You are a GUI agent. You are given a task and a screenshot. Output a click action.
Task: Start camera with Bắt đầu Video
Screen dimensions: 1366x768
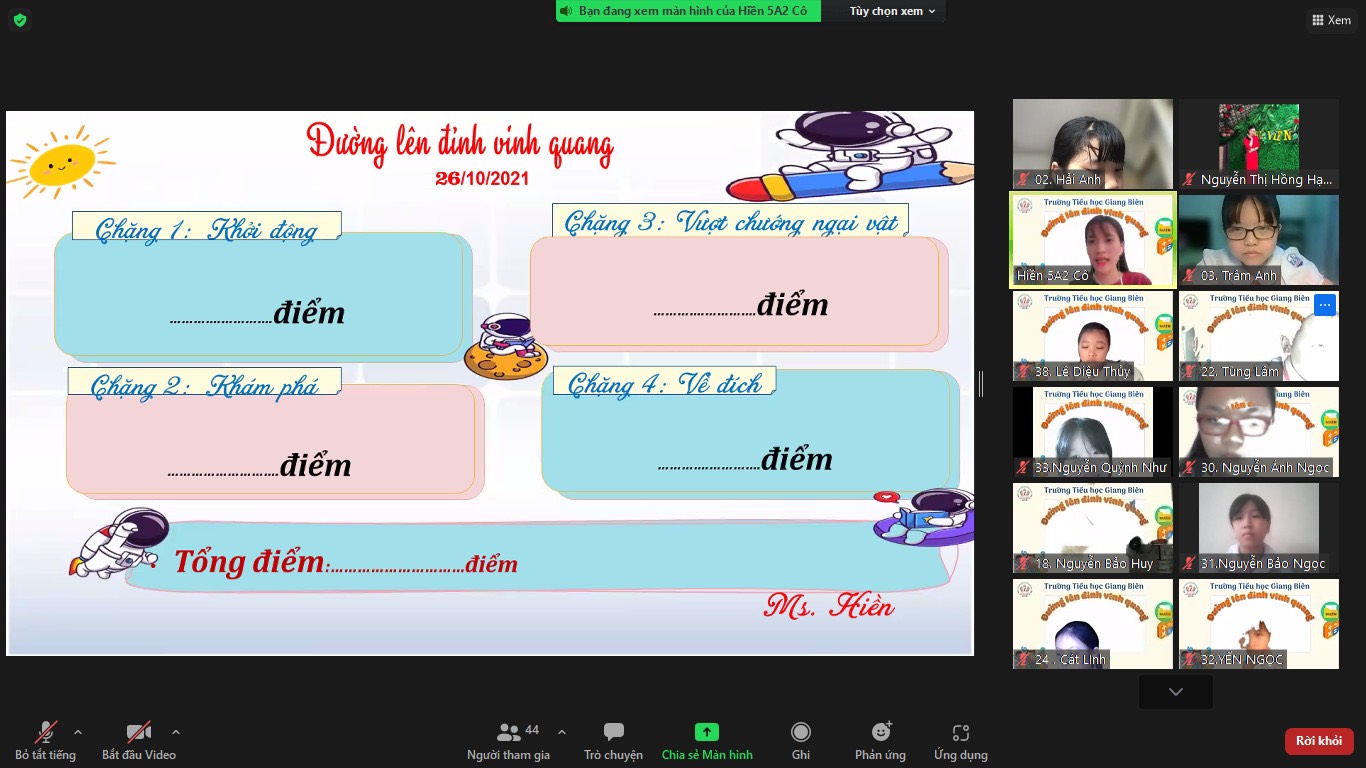click(x=139, y=733)
